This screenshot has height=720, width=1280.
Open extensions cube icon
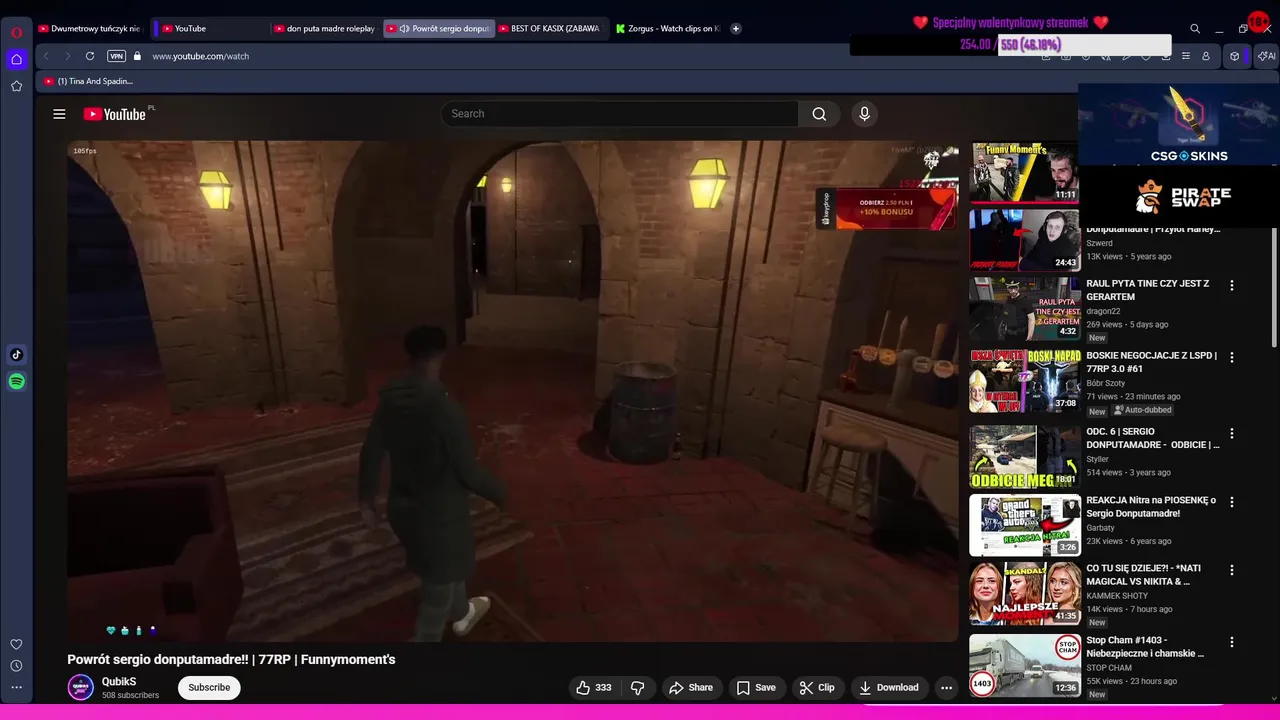pyautogui.click(x=1235, y=56)
